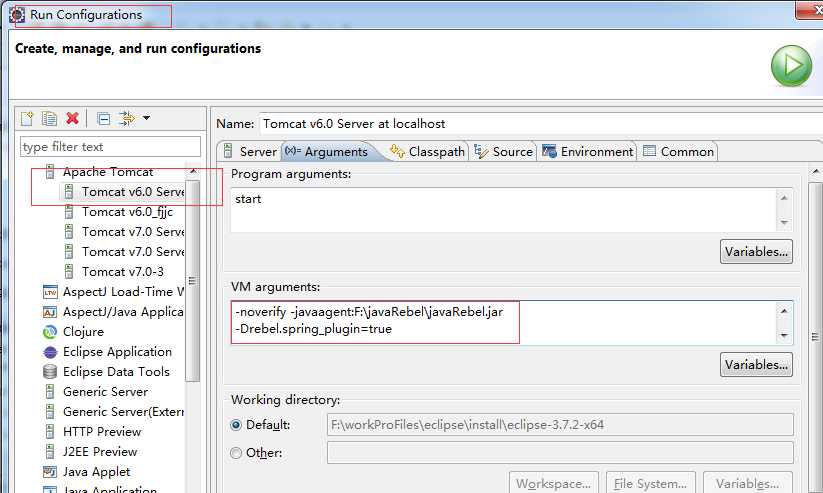The width and height of the screenshot is (823, 493).
Task: Click Variables button under VM arguments
Action: (756, 364)
